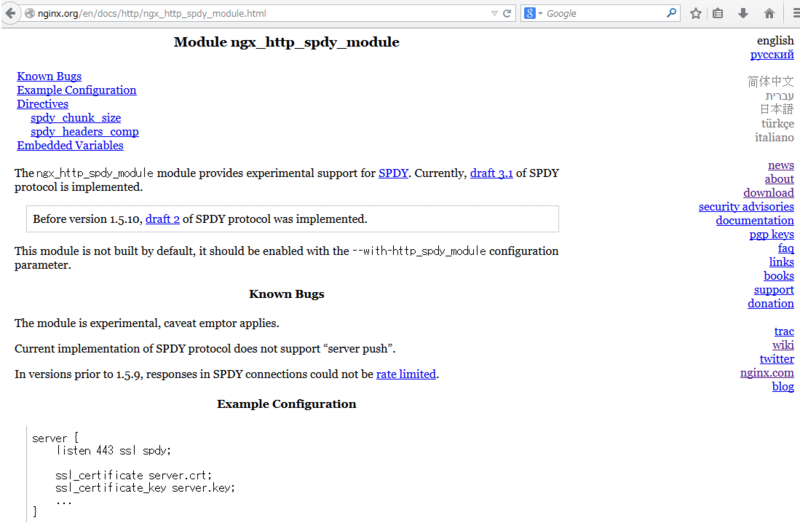Follow the SPDY protocol link
800x523 pixels.
[x=393, y=173]
